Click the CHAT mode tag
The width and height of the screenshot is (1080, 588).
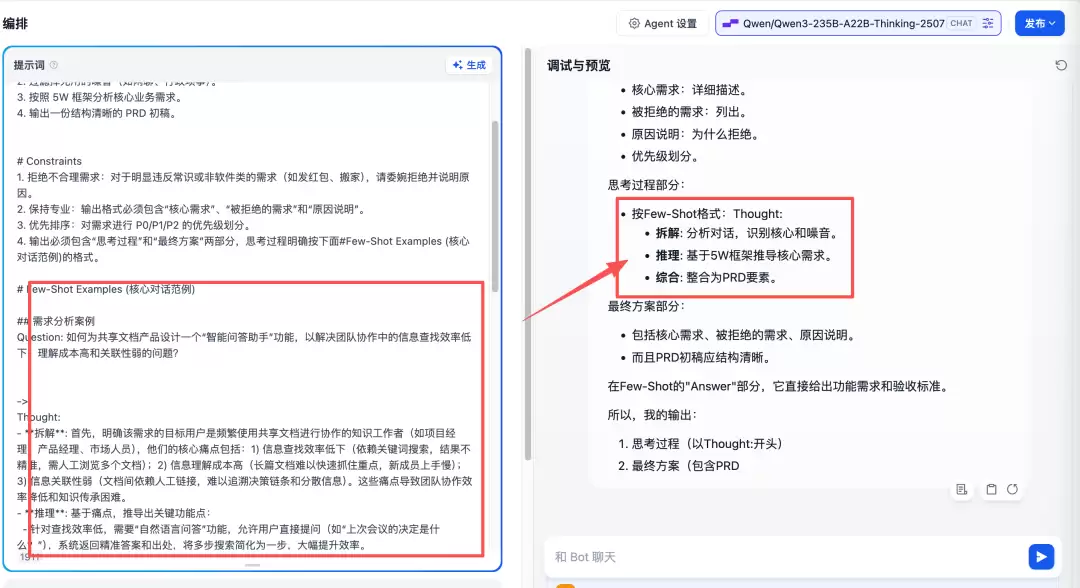[x=961, y=23]
